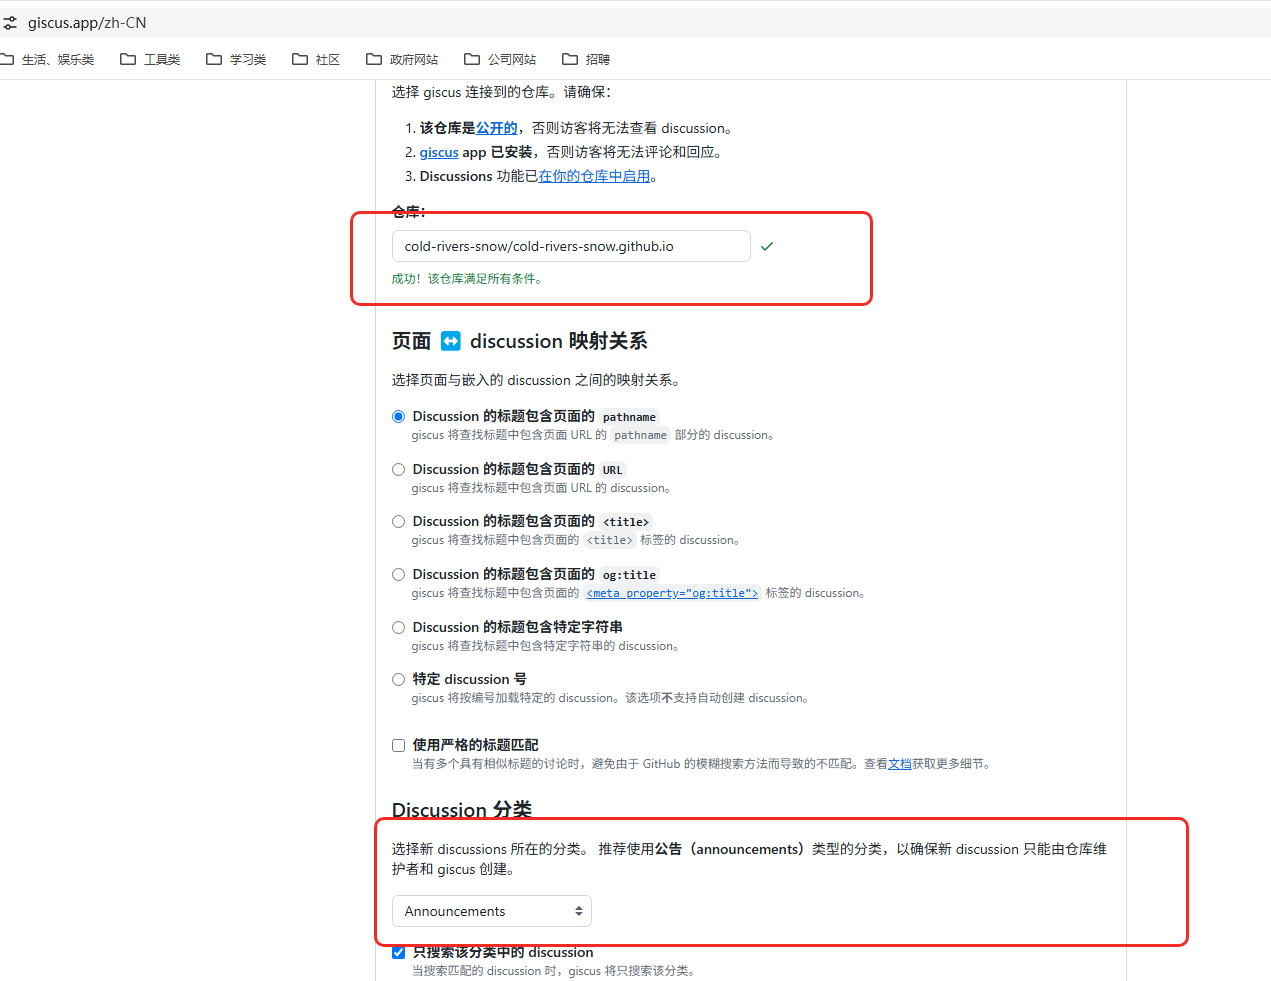This screenshot has width=1271, height=981.
Task: Open the 政府网站 bookmark folder
Action: (x=402, y=59)
